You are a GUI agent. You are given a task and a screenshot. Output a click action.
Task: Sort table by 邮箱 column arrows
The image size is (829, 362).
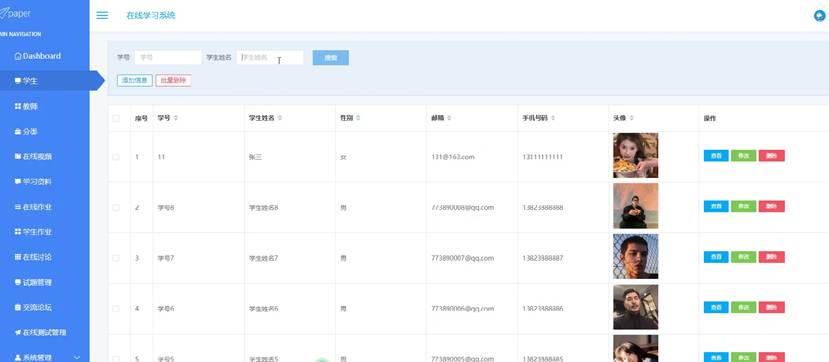coord(449,118)
